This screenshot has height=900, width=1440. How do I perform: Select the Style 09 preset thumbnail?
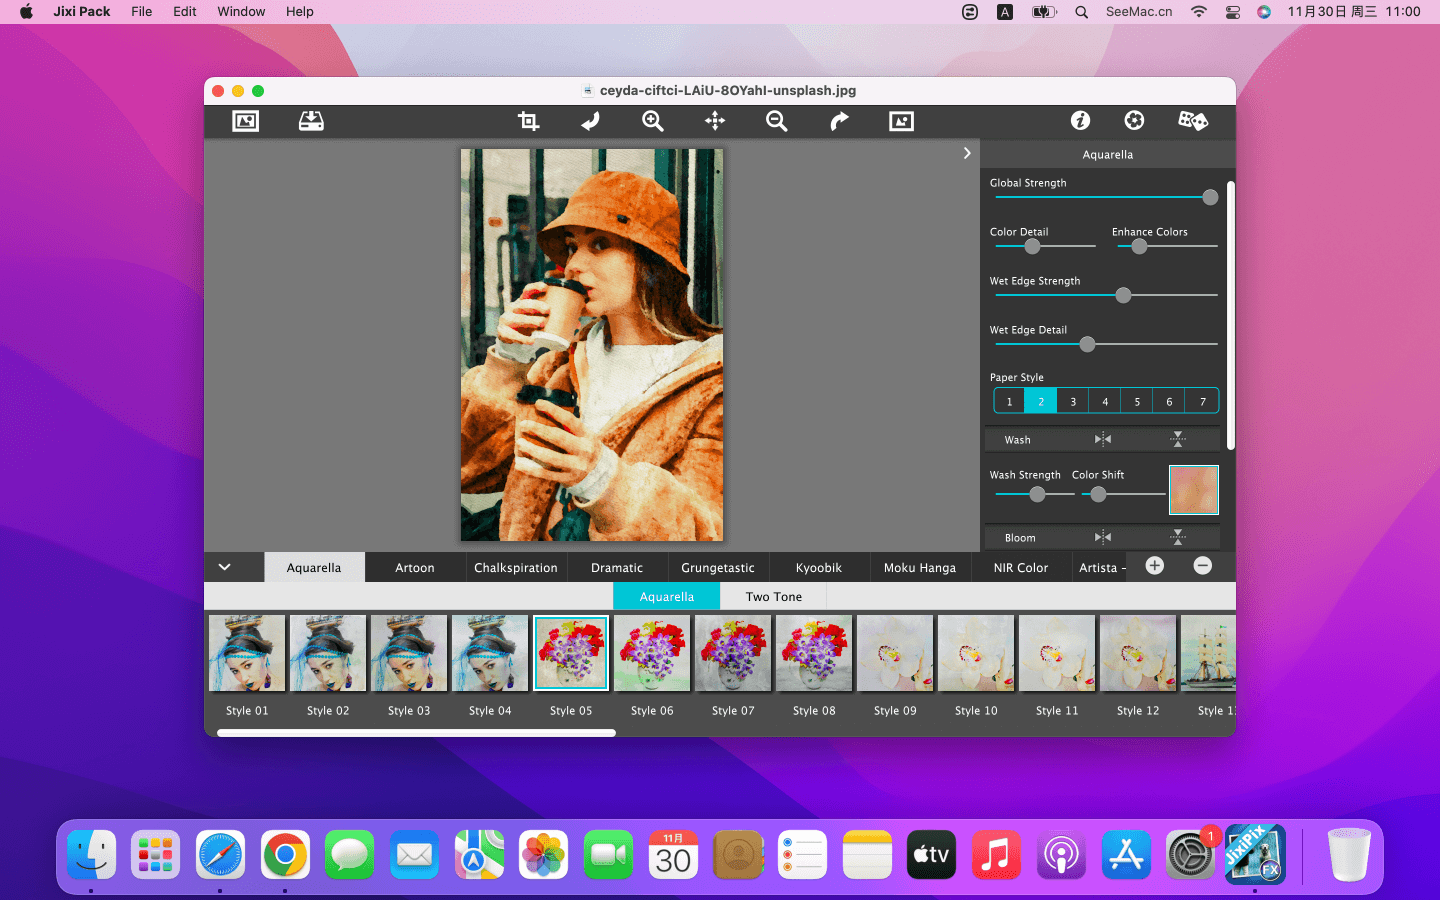pyautogui.click(x=895, y=654)
